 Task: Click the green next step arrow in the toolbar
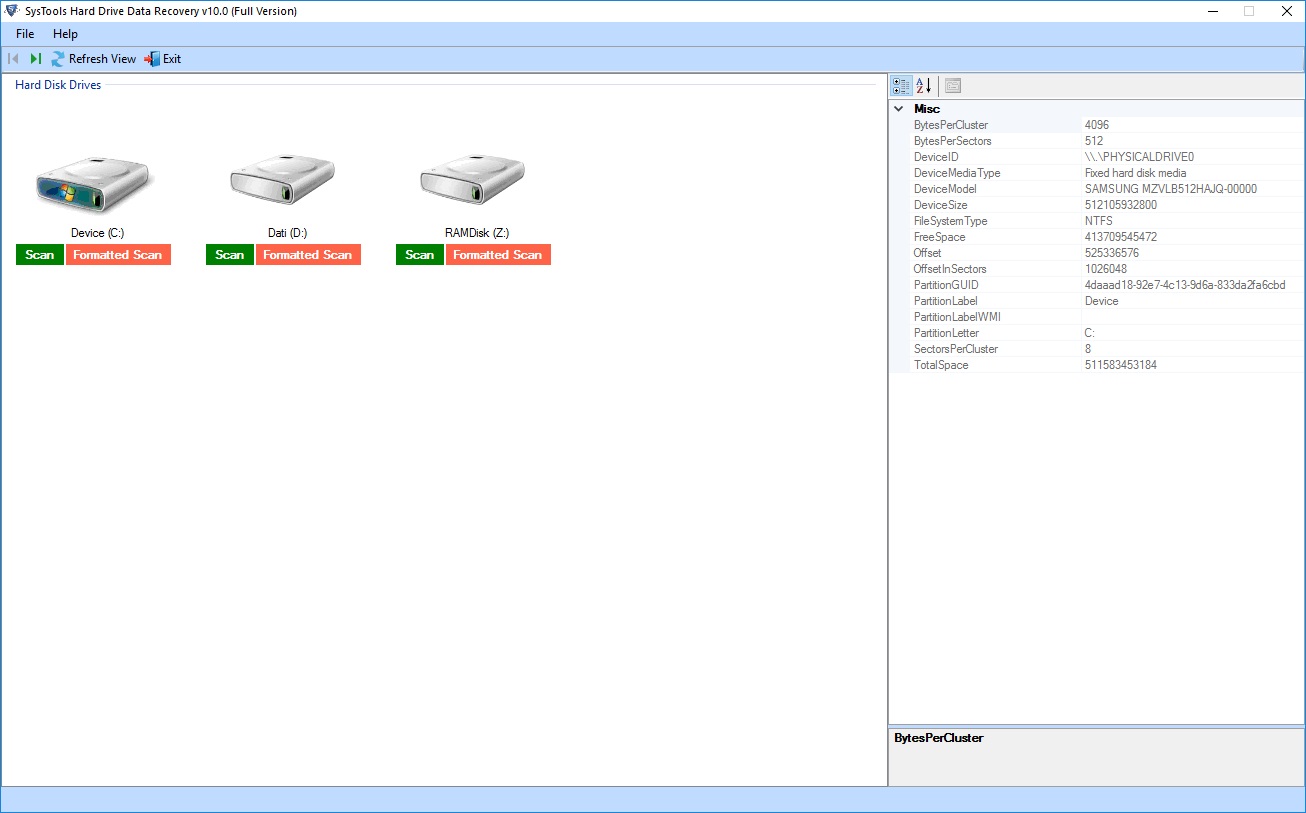pos(36,59)
